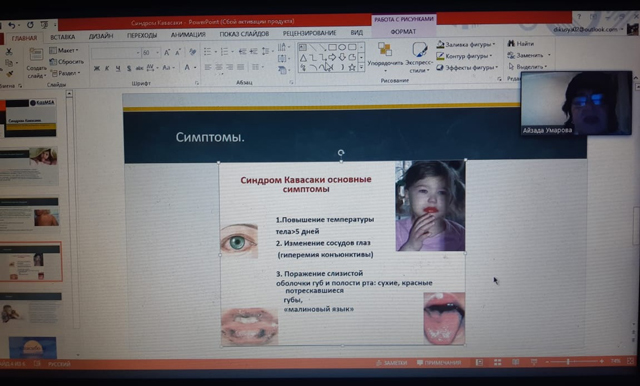Open the ПОКАЗ СЛАЙДОВ ribbon tab
Image resolution: width=640 pixels, height=386 pixels.
click(244, 34)
